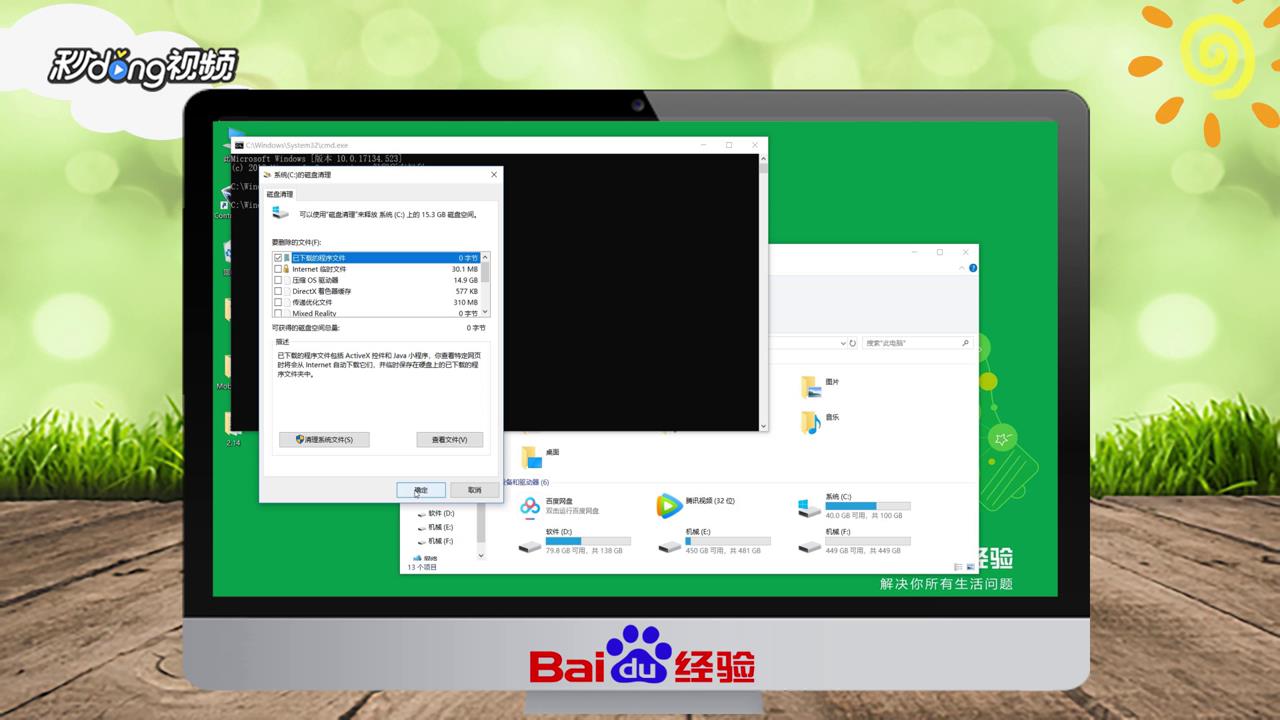Select 机械 (F:) in Explorer navigation tree
The image size is (1280, 720).
pos(441,541)
